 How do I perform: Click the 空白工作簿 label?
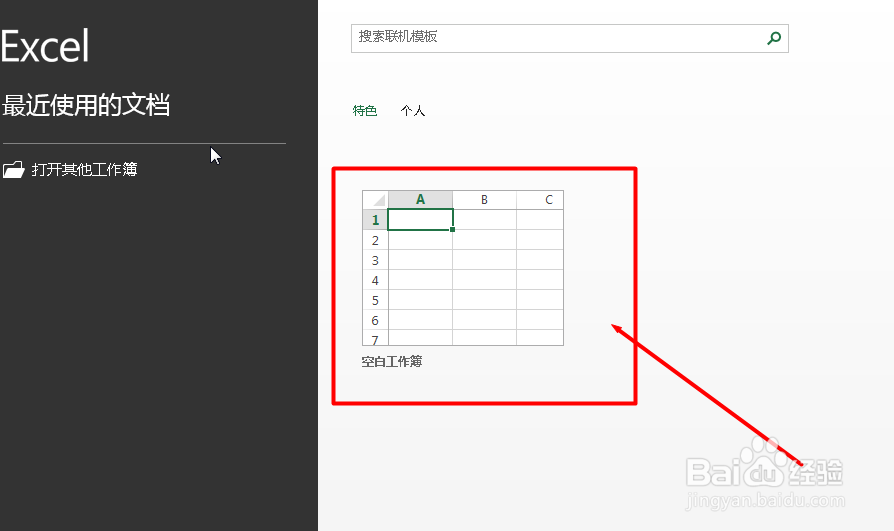392,362
